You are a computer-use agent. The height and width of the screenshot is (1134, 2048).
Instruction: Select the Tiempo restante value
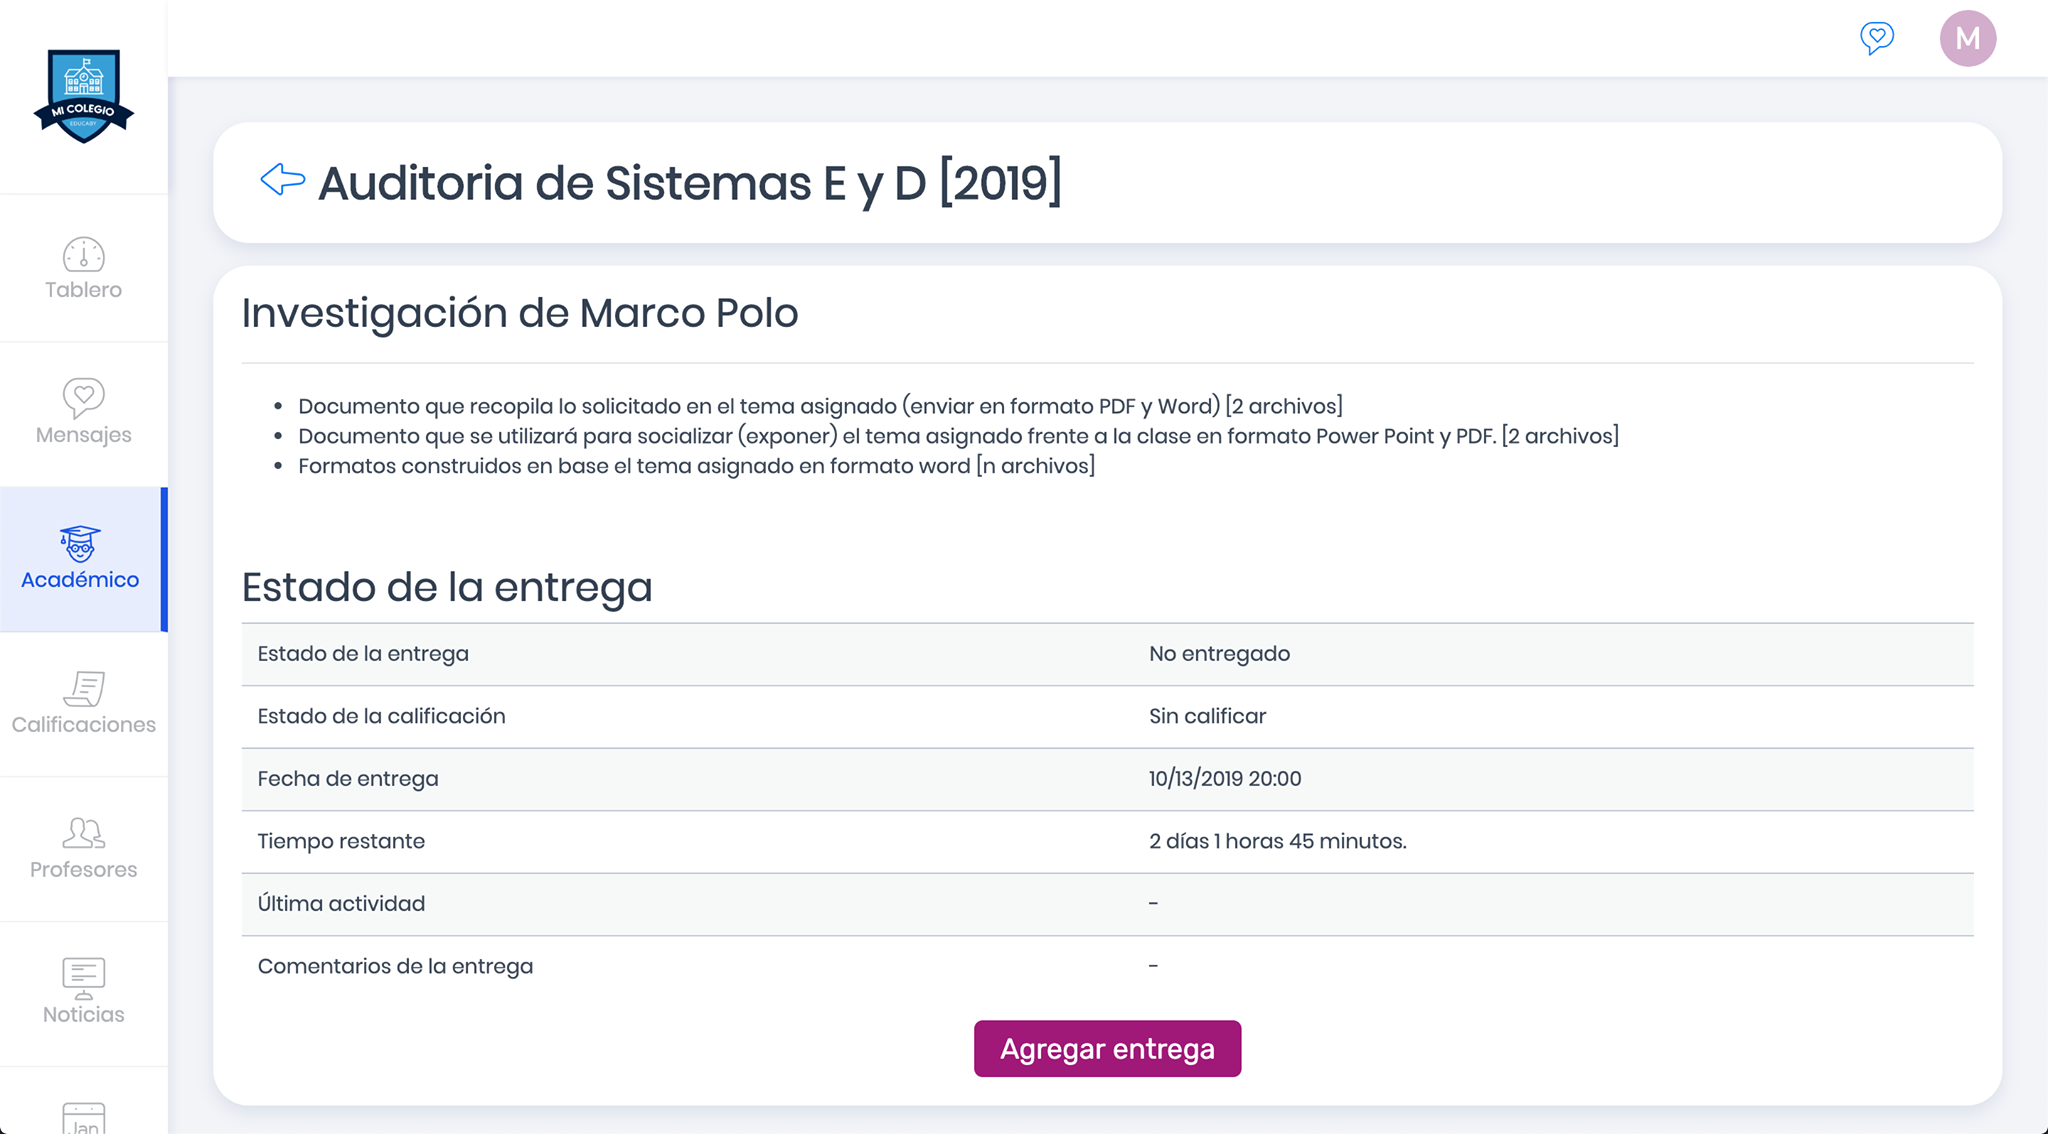tap(1277, 841)
